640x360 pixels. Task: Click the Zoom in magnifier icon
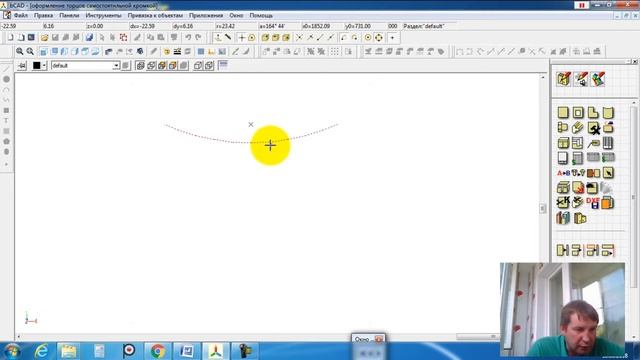pyautogui.click(x=19, y=51)
